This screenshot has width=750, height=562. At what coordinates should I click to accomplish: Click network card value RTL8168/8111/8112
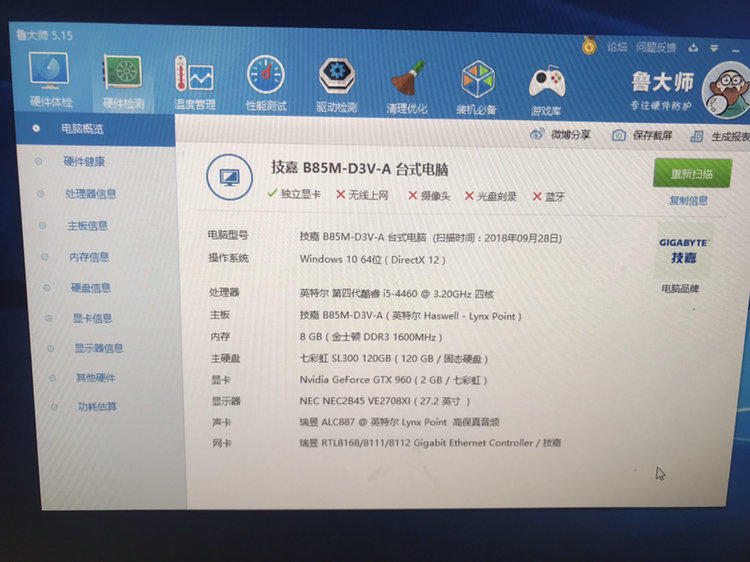[430, 443]
